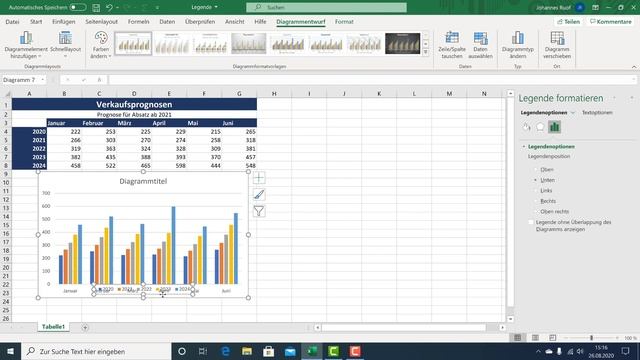The height and width of the screenshot is (360, 640).
Task: Click the save disk icon
Action: 96,7
